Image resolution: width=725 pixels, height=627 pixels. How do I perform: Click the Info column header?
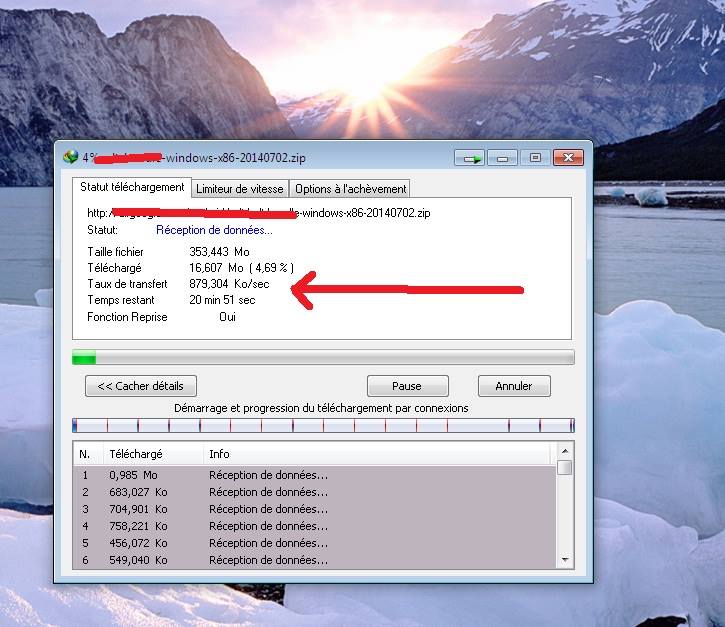point(377,454)
